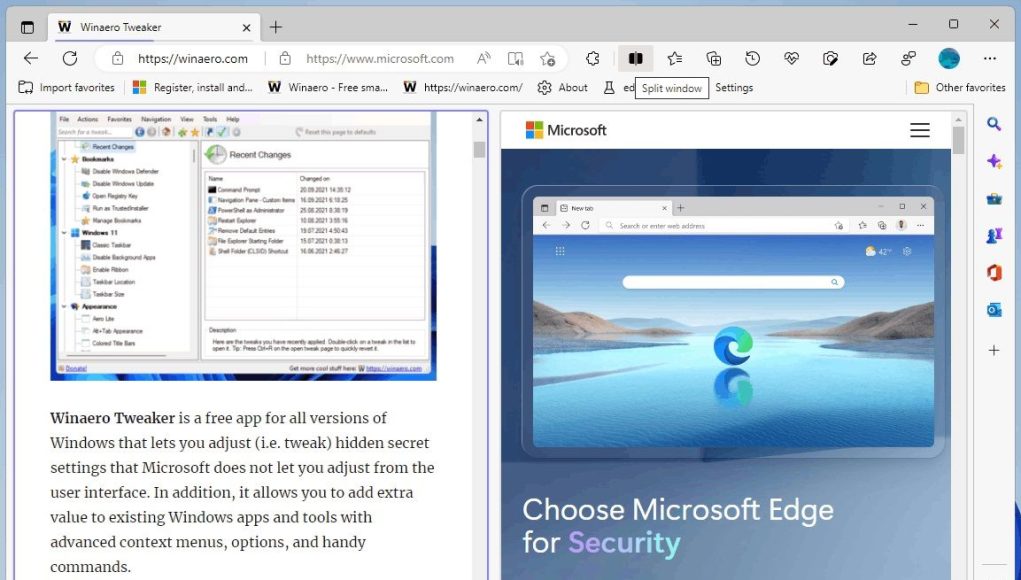Open 'Register, install and...' favorite
Viewport: 1021px width, 580px height.
point(192,87)
